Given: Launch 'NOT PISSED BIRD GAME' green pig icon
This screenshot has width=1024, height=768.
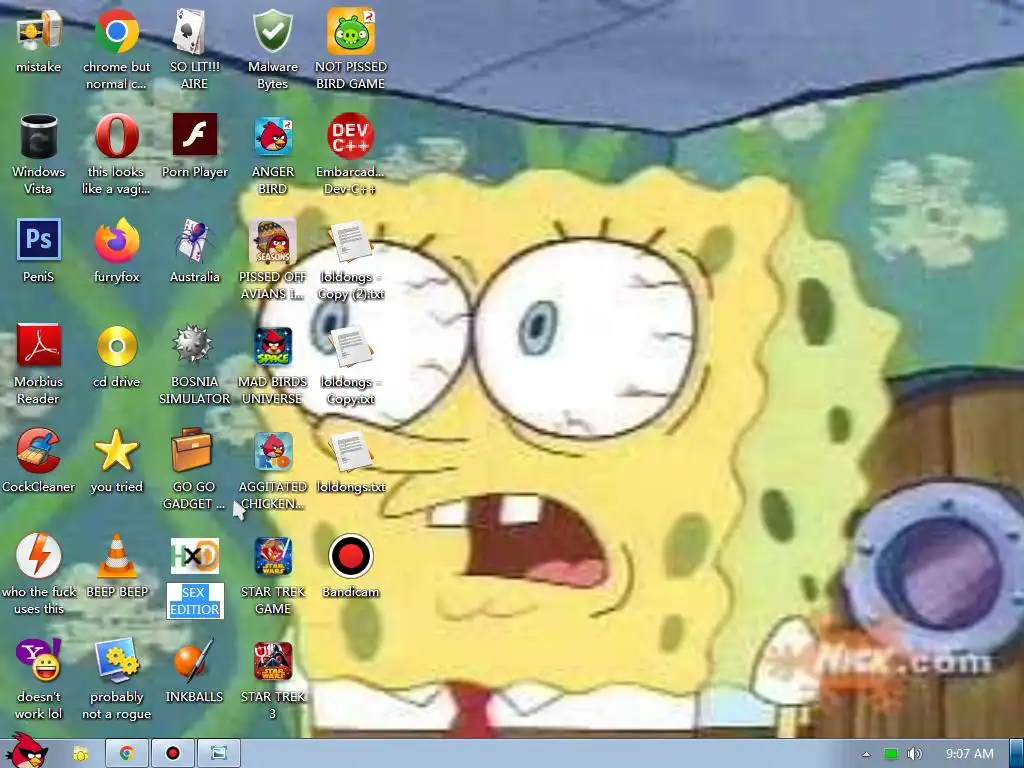Looking at the screenshot, I should tap(351, 49).
